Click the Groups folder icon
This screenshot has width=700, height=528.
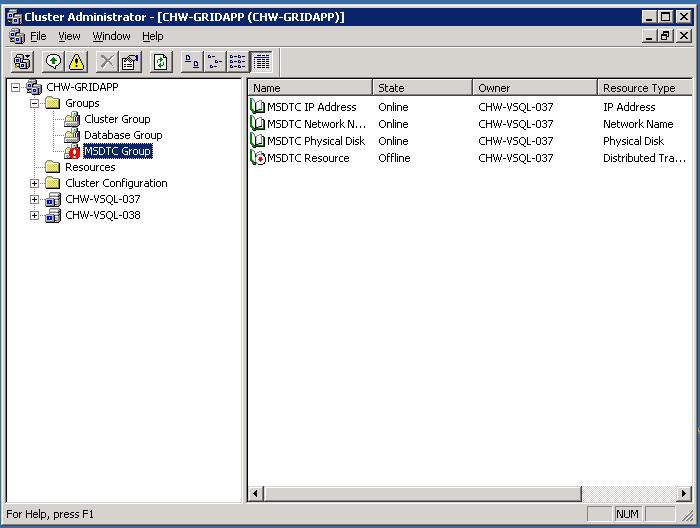pos(53,103)
